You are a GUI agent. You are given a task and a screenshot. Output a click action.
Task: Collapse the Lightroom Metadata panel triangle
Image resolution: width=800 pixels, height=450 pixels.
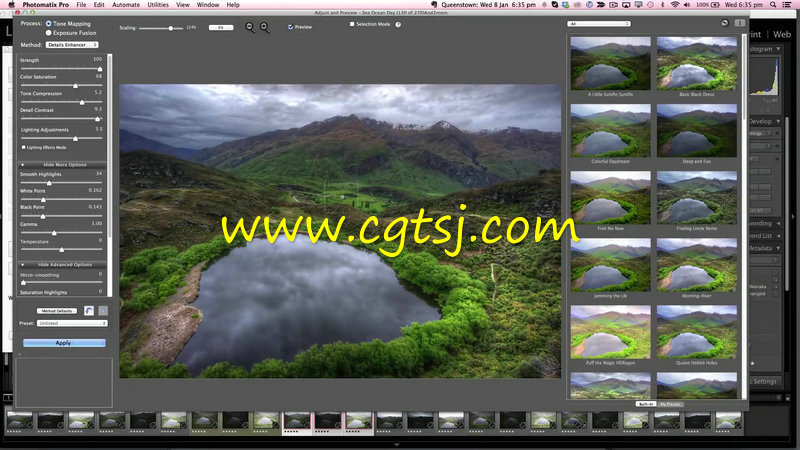778,248
